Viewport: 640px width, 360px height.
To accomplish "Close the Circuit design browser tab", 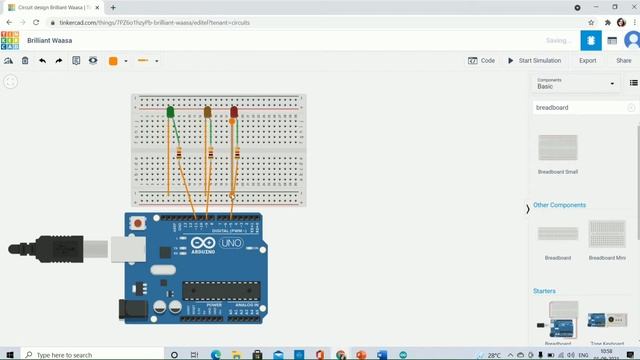I will [97, 7].
